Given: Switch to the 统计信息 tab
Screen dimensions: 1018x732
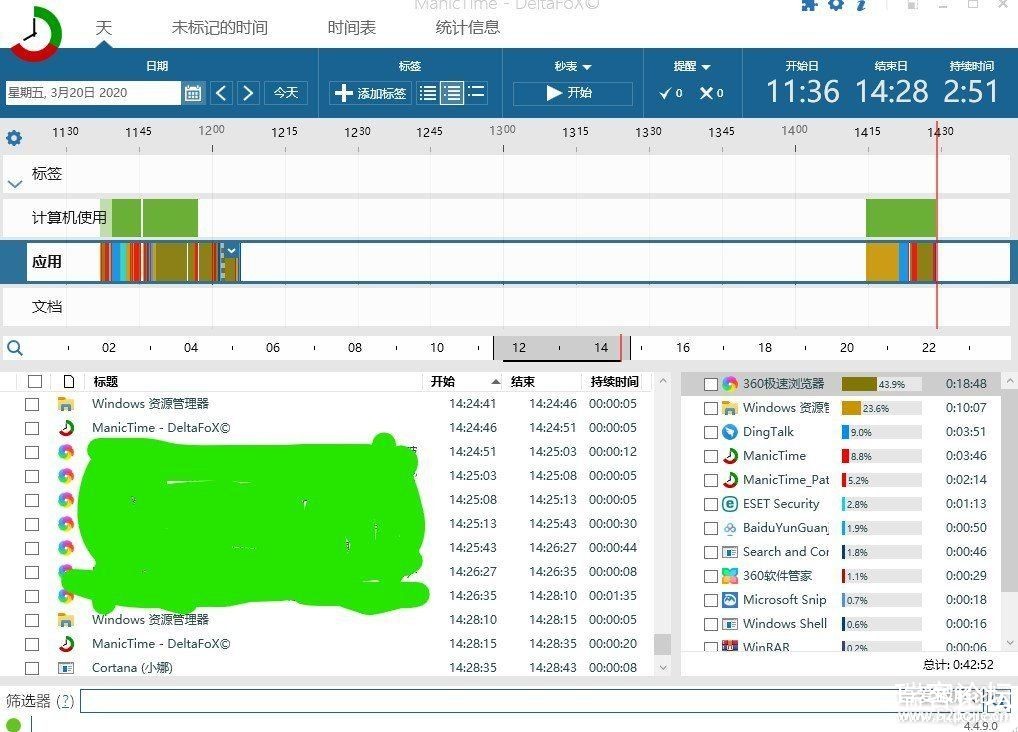Looking at the screenshot, I should [468, 28].
